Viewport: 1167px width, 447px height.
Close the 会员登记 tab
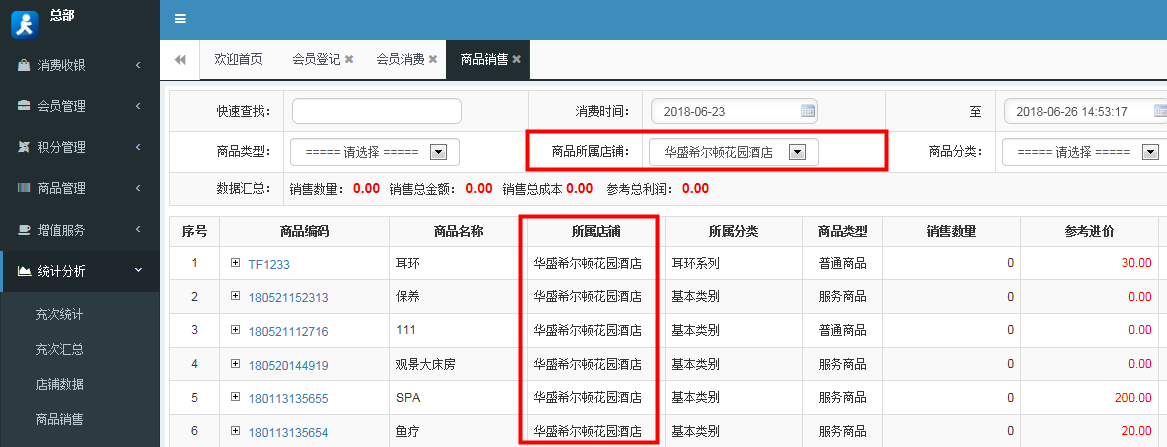tap(349, 60)
